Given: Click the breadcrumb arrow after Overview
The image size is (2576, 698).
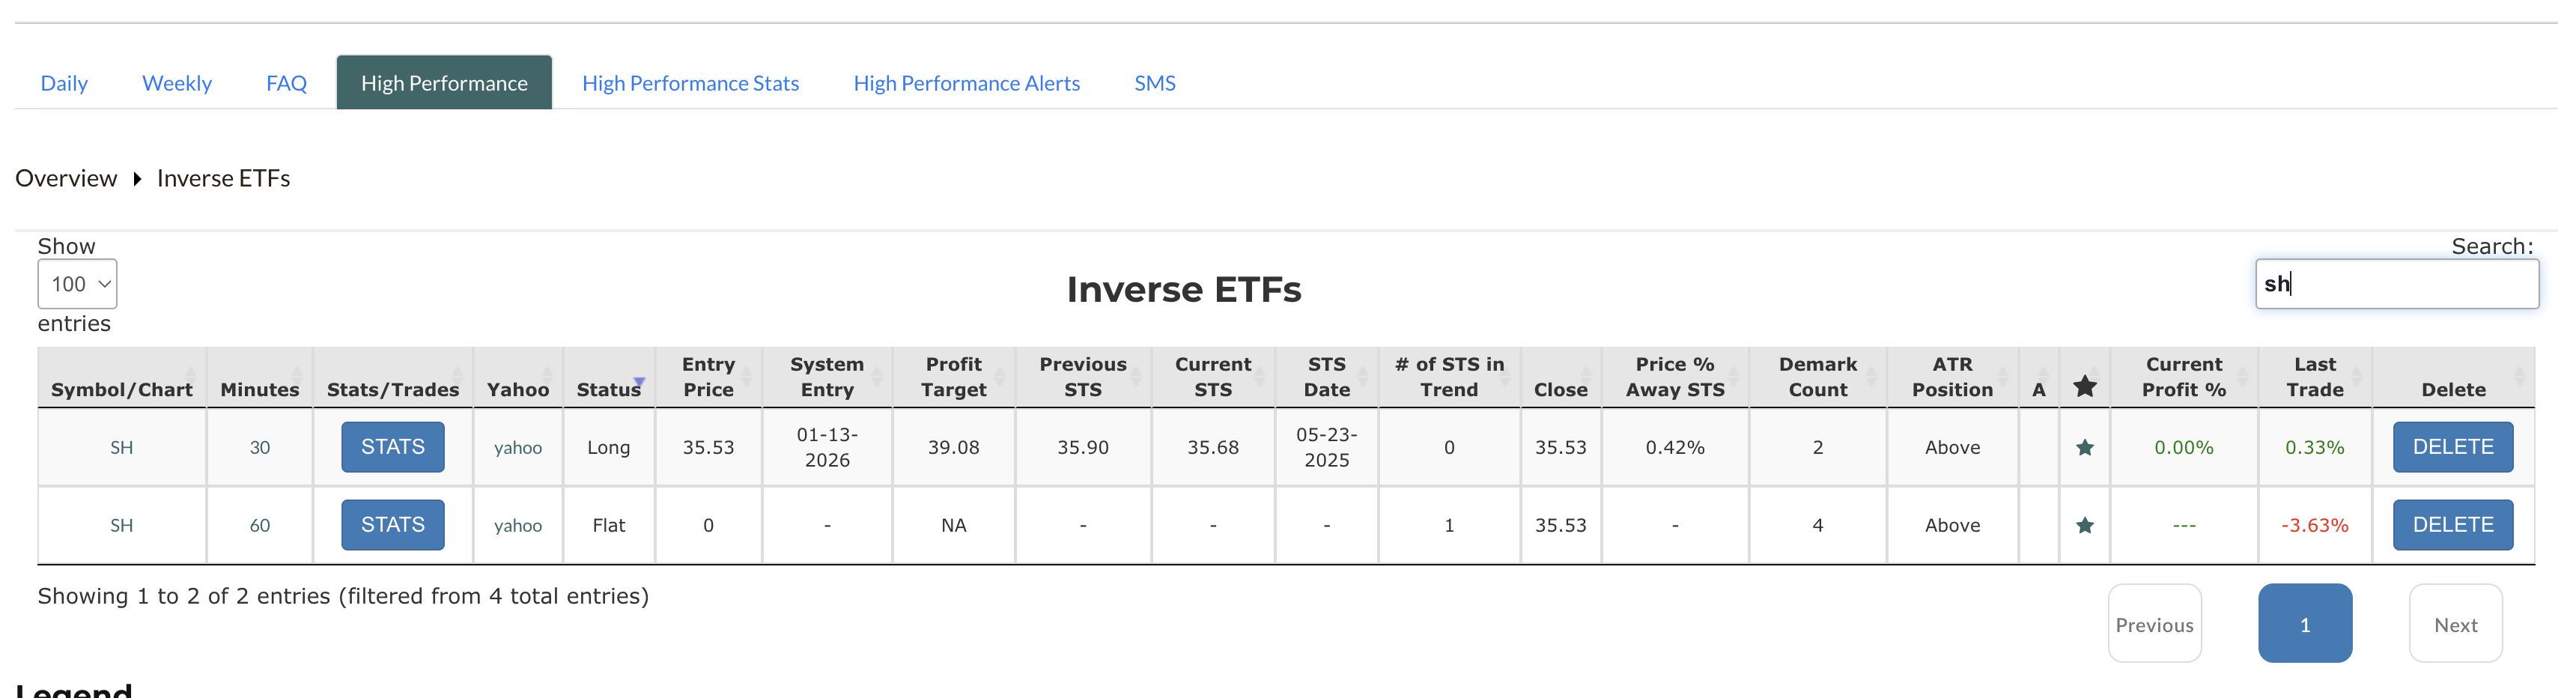Looking at the screenshot, I should [137, 179].
